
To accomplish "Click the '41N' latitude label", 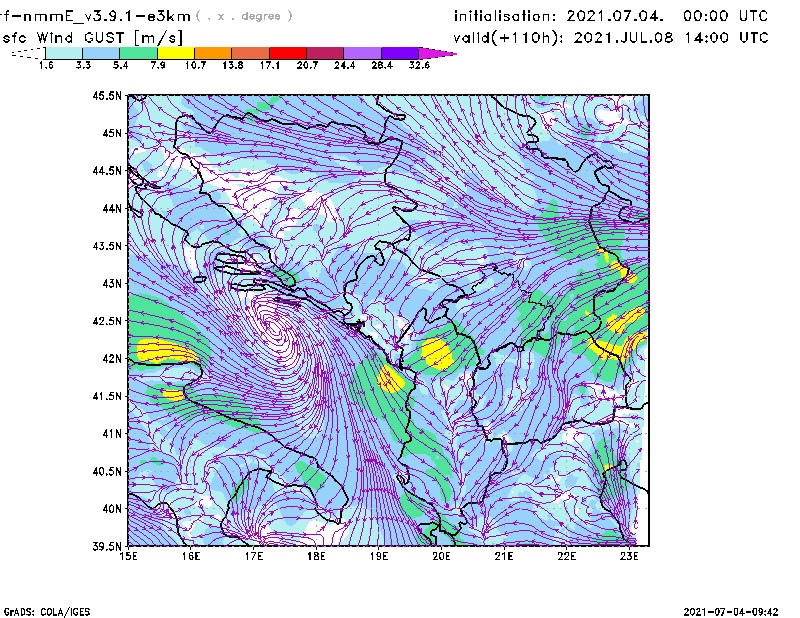I will tap(112, 434).
